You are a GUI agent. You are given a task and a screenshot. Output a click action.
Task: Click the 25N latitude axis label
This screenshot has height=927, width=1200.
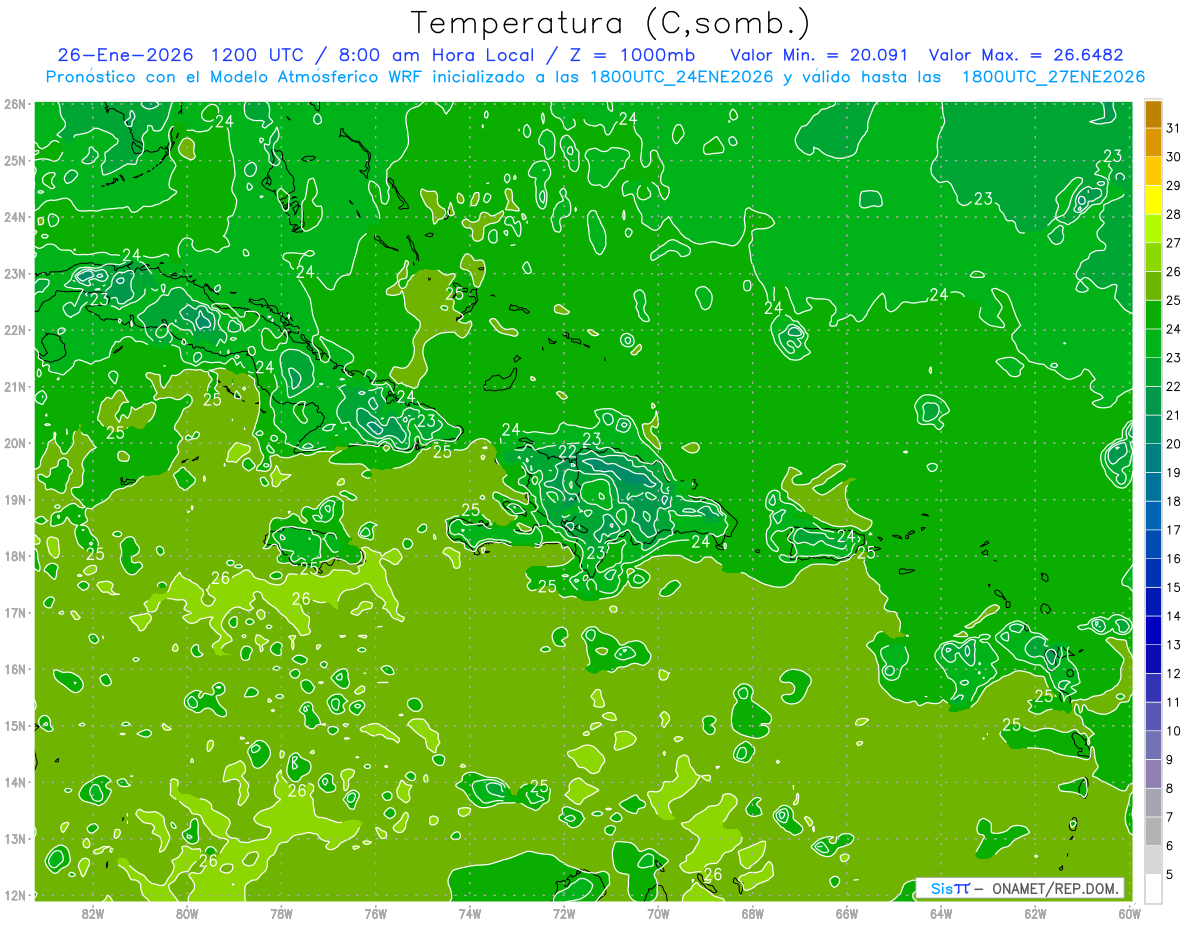click(14, 160)
